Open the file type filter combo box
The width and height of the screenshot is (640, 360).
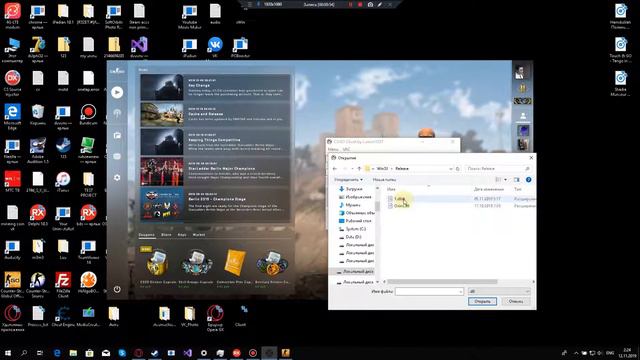[499, 291]
